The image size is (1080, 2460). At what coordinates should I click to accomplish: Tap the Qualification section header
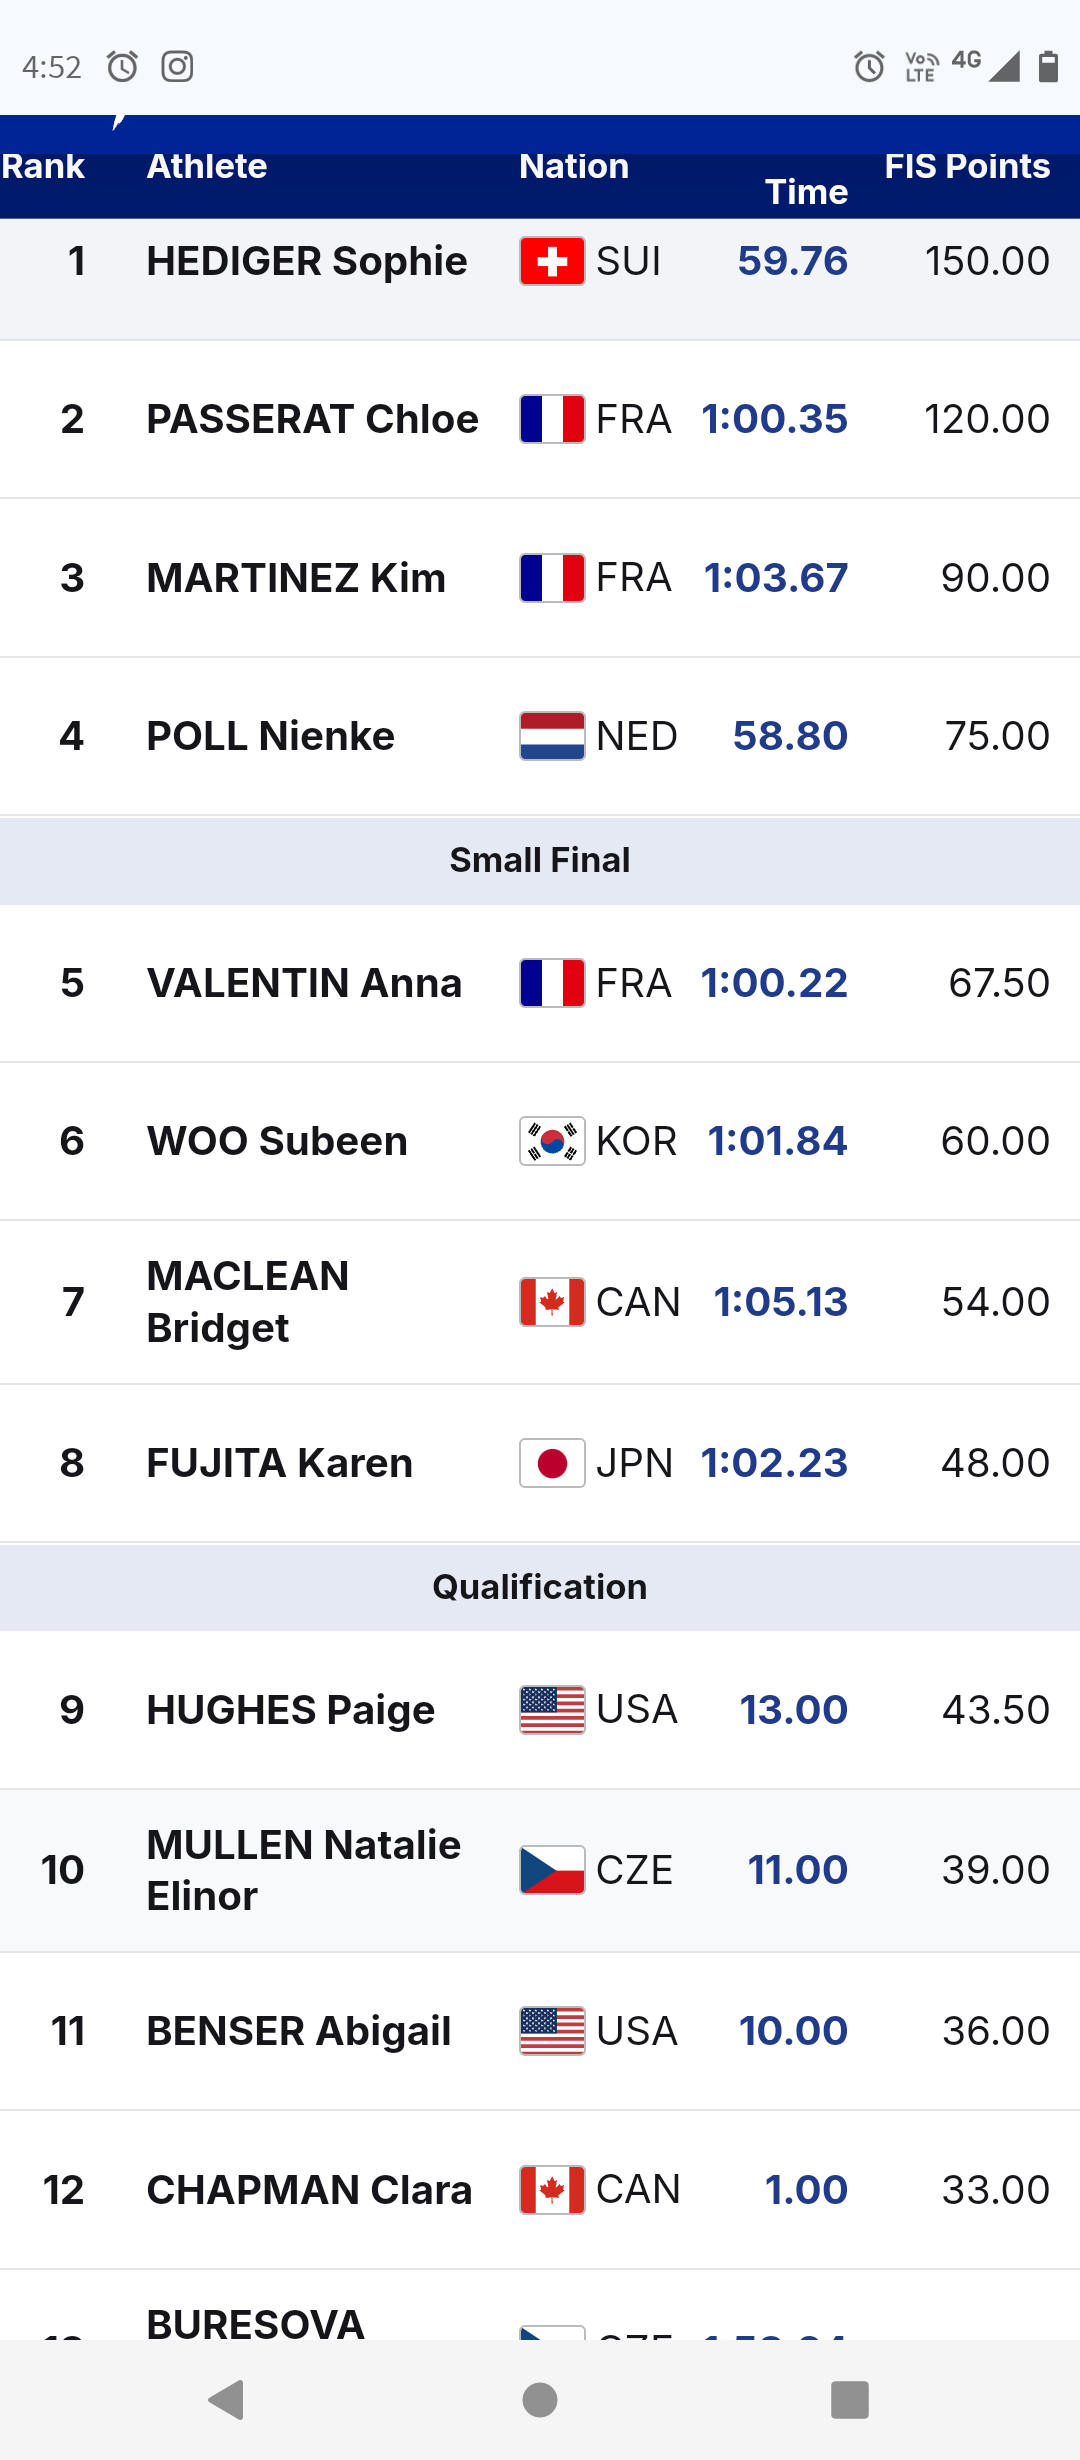(x=540, y=1587)
